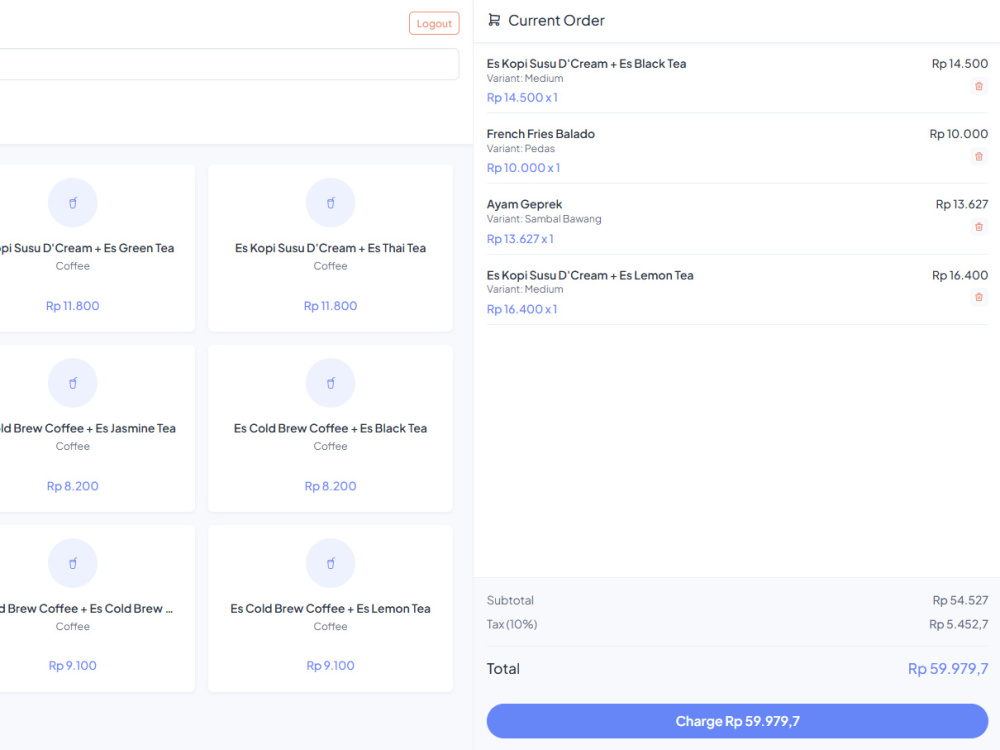
Task: Charge Rp 59.979,7 for the order
Action: [x=737, y=721]
